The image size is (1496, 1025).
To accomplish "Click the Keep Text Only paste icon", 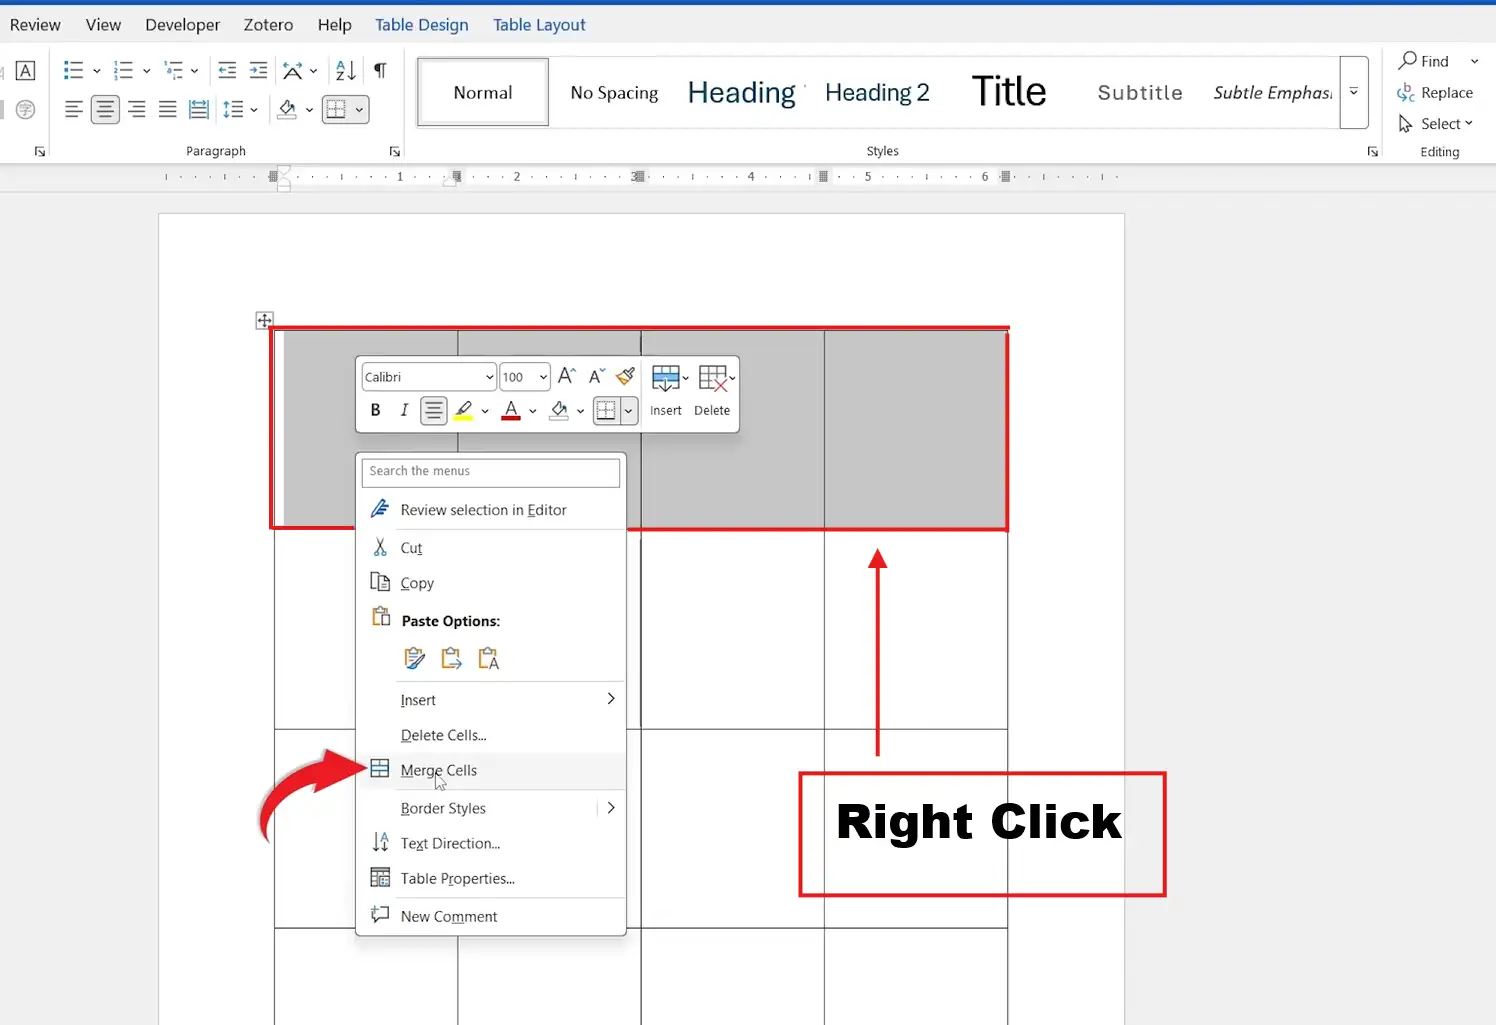I will click(488, 658).
